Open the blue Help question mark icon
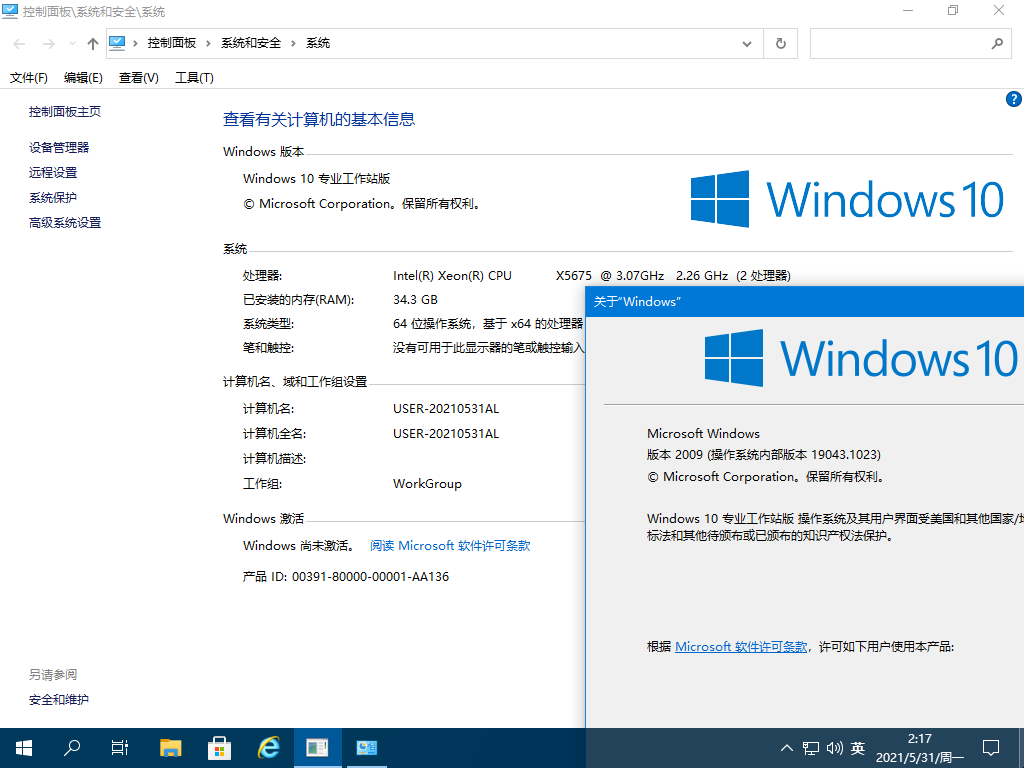Screen dimensions: 1024x768 click(1013, 99)
